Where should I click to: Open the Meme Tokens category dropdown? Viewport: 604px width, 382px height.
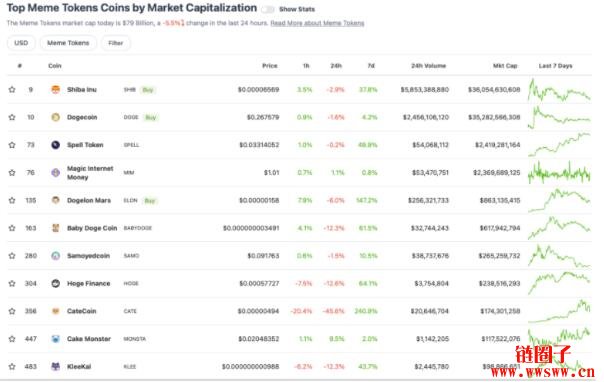point(68,43)
